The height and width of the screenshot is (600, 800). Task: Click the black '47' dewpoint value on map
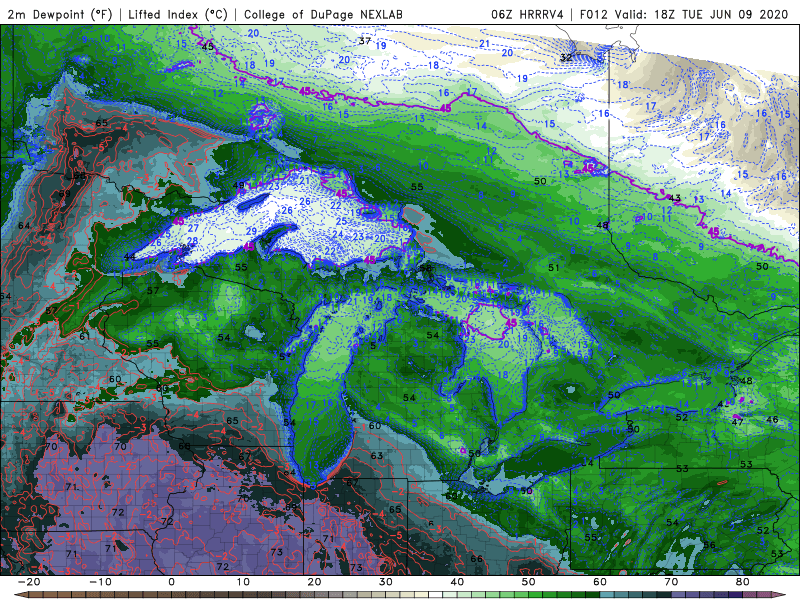coord(737,422)
